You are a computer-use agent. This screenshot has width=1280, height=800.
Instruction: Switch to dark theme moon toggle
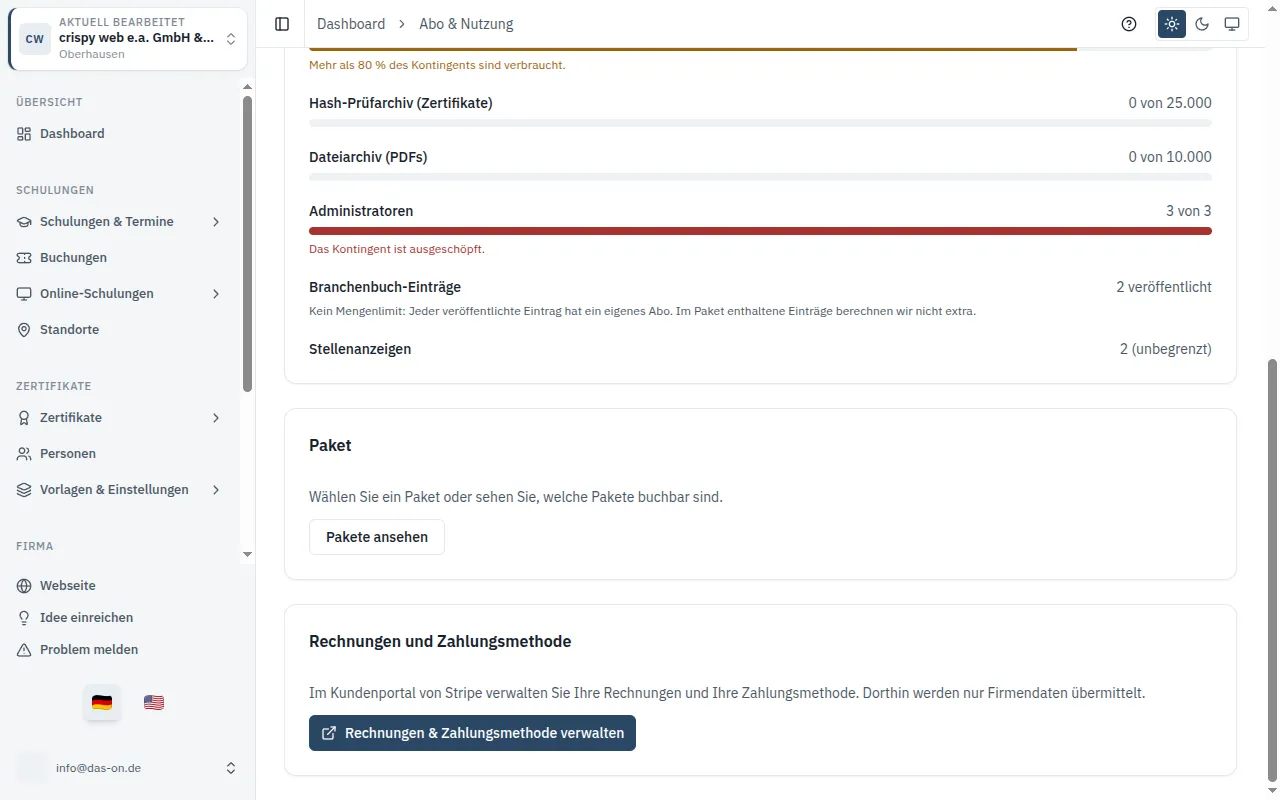point(1202,24)
